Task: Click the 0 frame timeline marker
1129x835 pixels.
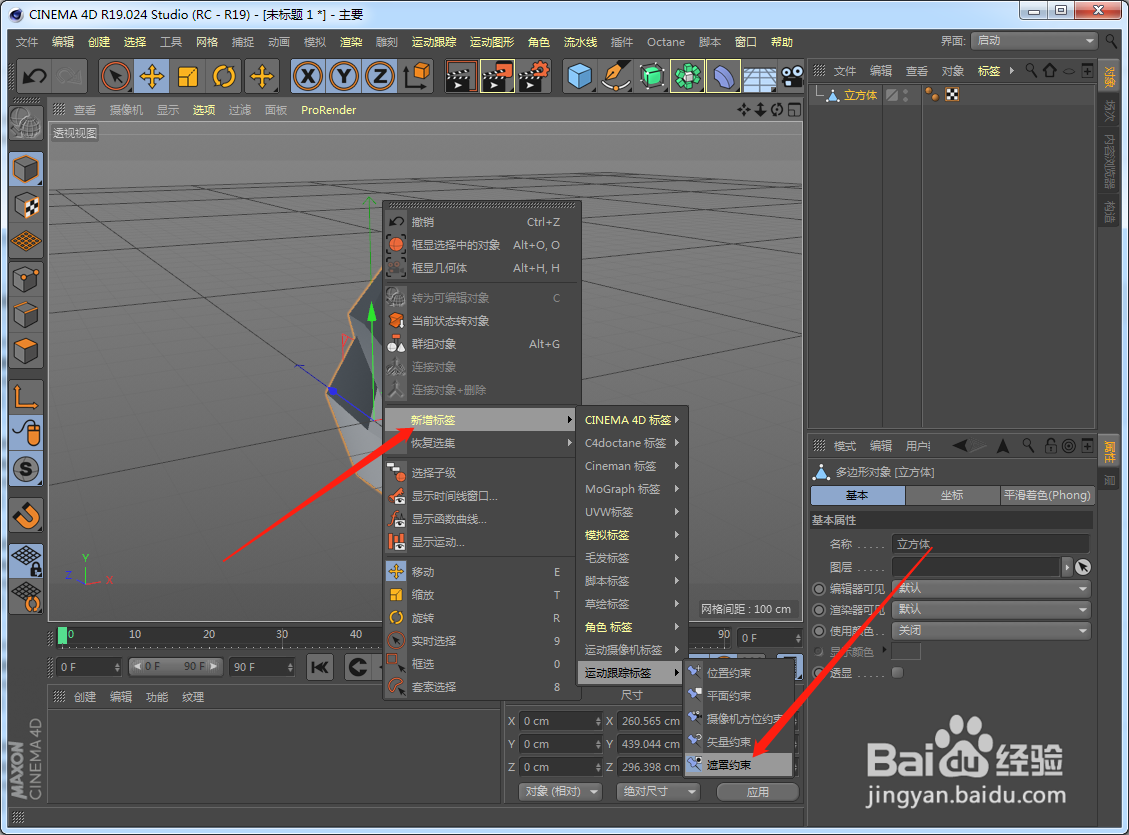Action: [x=63, y=635]
